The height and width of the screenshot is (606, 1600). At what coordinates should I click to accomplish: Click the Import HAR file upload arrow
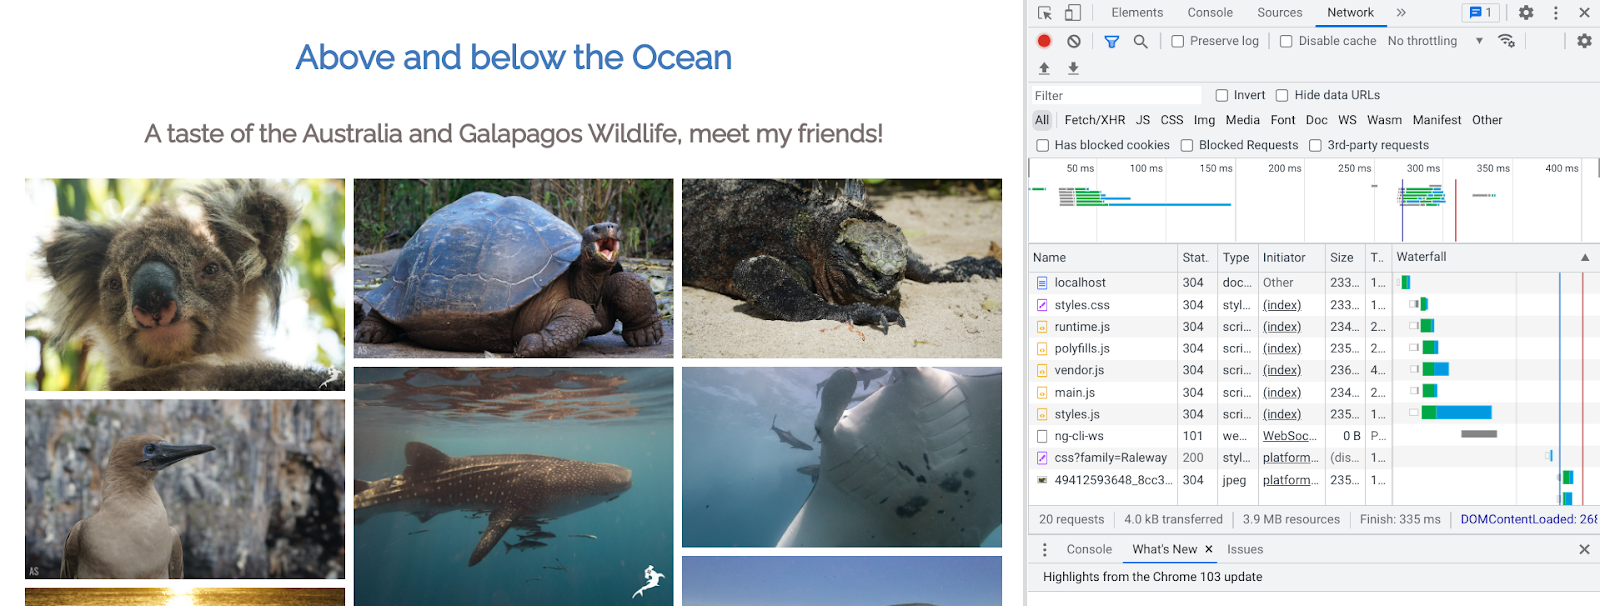point(1044,68)
